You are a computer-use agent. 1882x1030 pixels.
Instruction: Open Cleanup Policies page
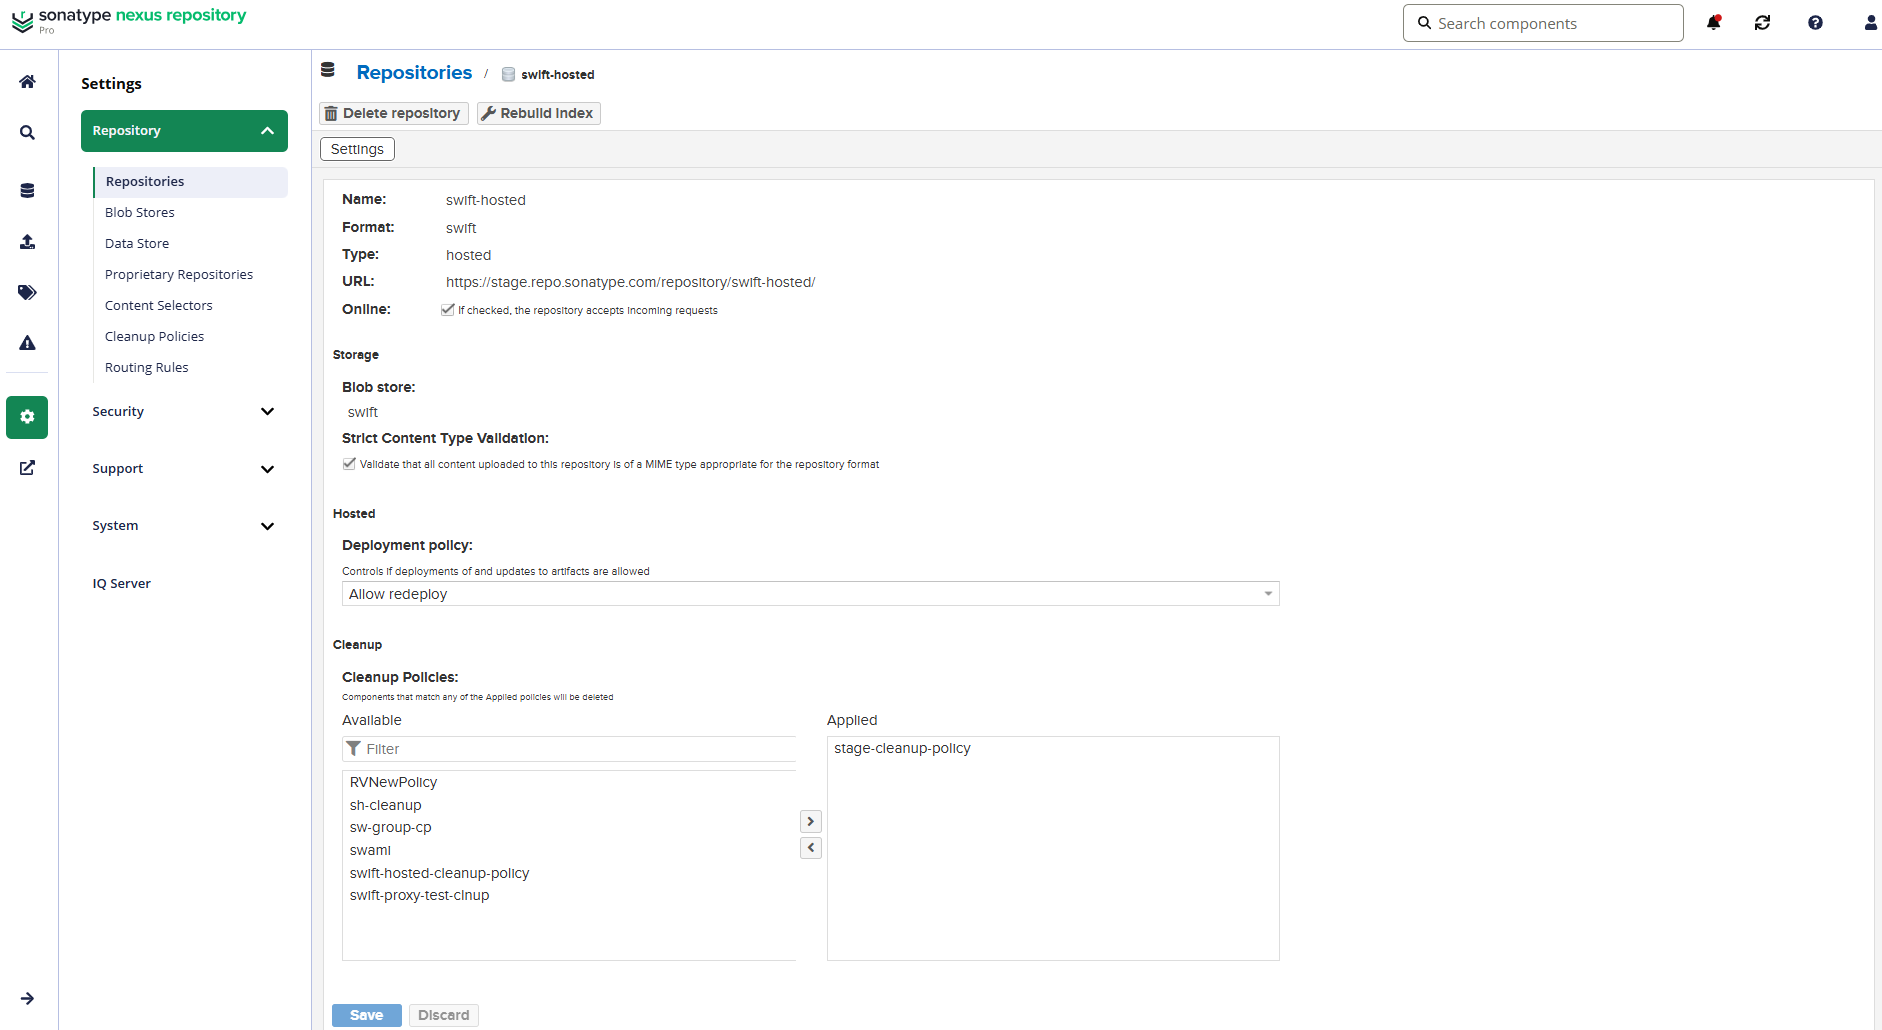point(154,337)
